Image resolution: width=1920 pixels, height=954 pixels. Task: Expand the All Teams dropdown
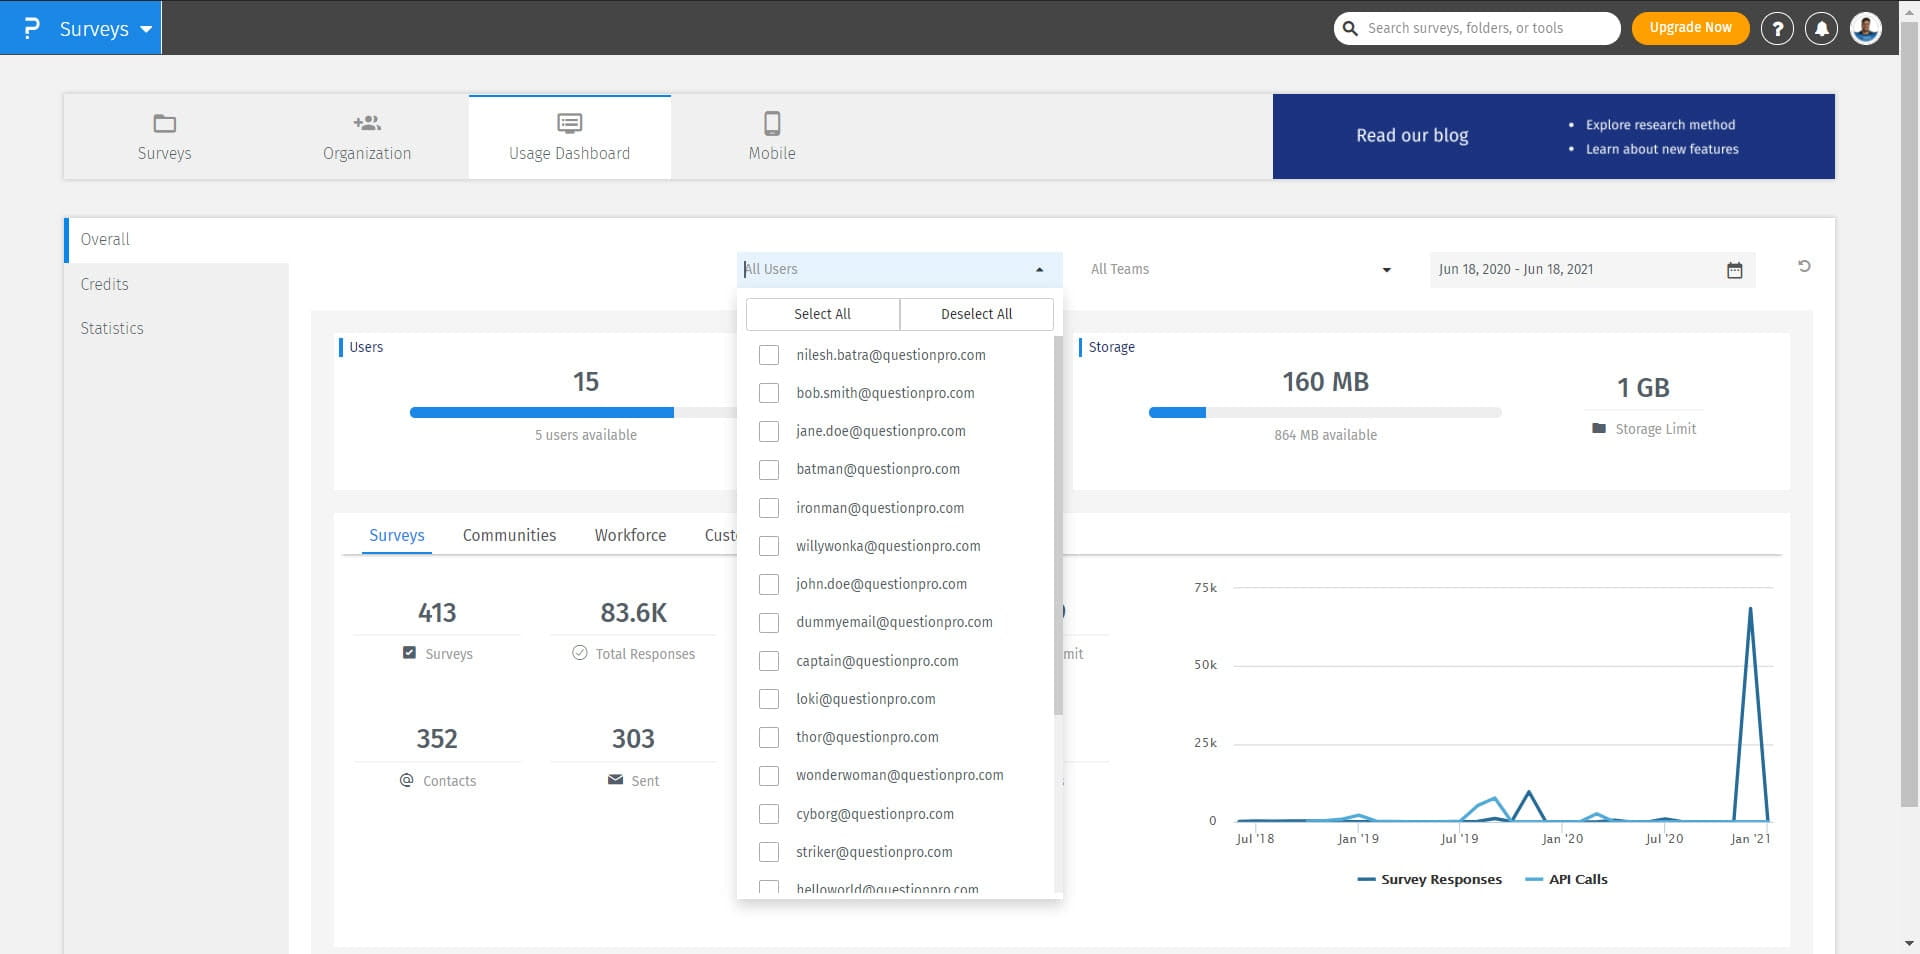pyautogui.click(x=1386, y=270)
